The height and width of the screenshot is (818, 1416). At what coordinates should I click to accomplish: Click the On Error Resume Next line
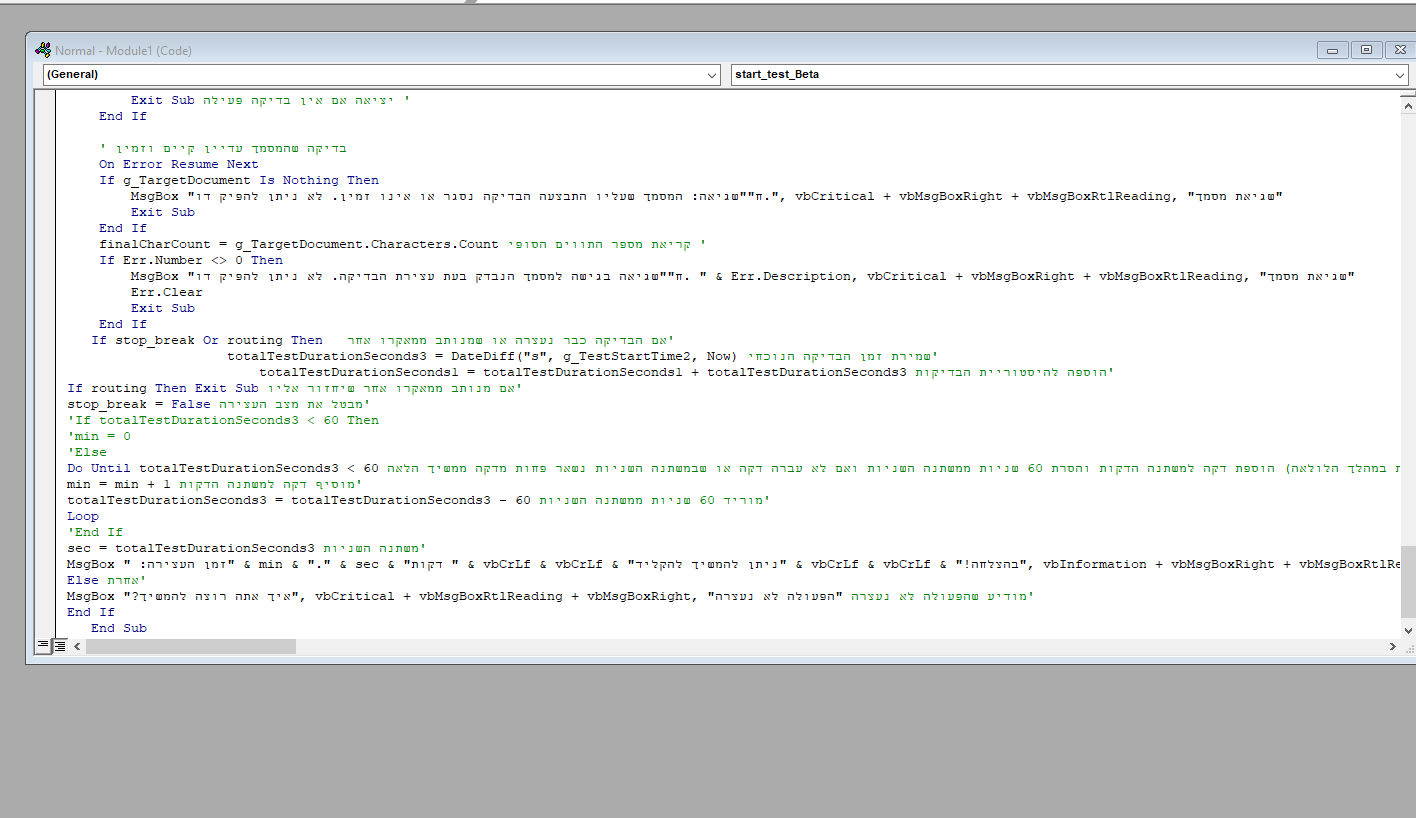click(x=178, y=164)
